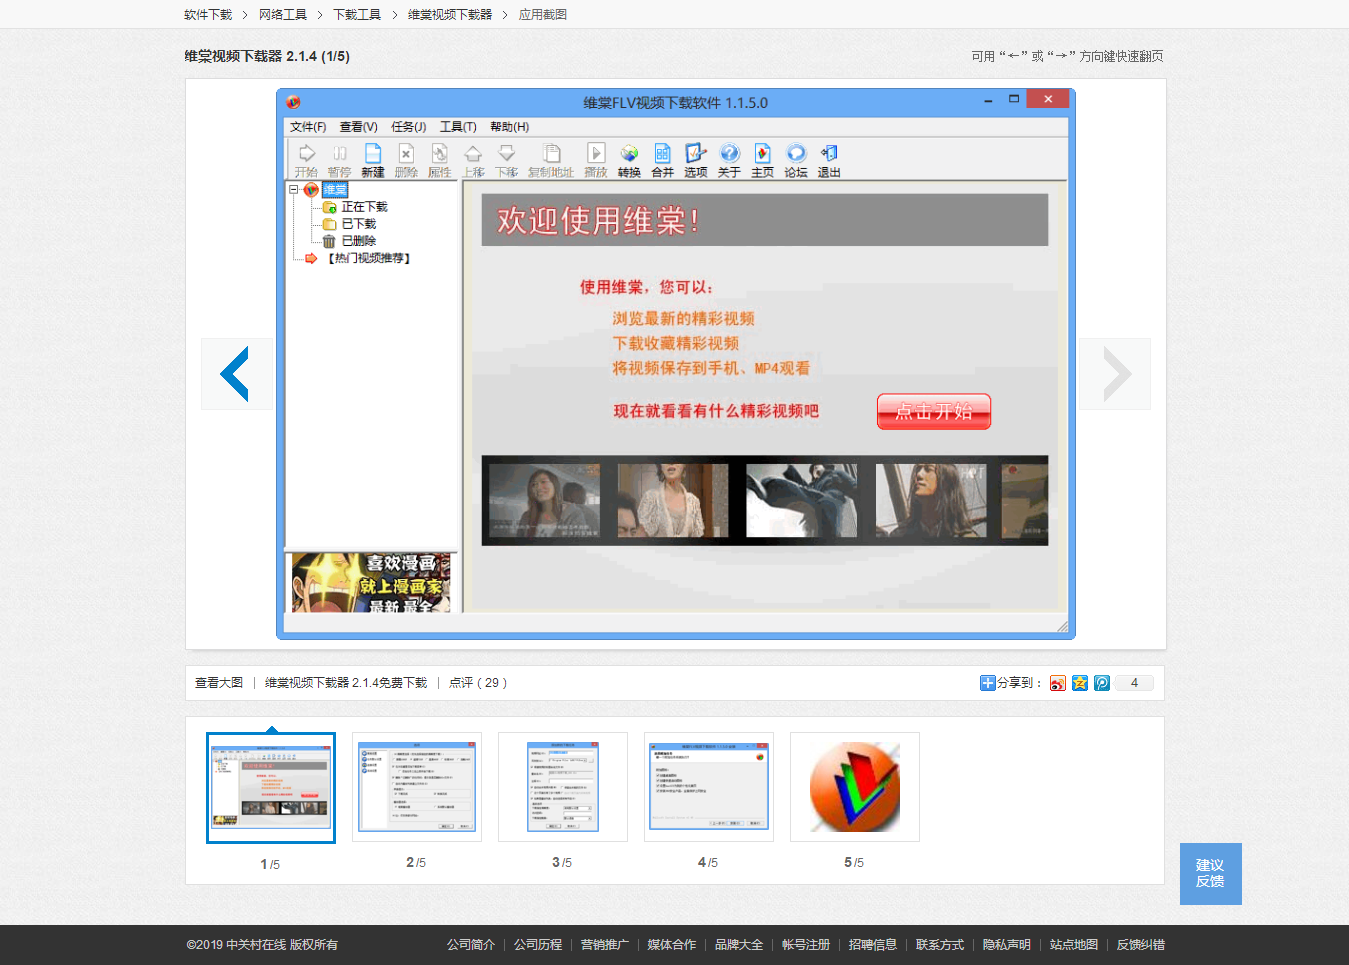Open the 隐私声明 footer link

click(1007, 945)
